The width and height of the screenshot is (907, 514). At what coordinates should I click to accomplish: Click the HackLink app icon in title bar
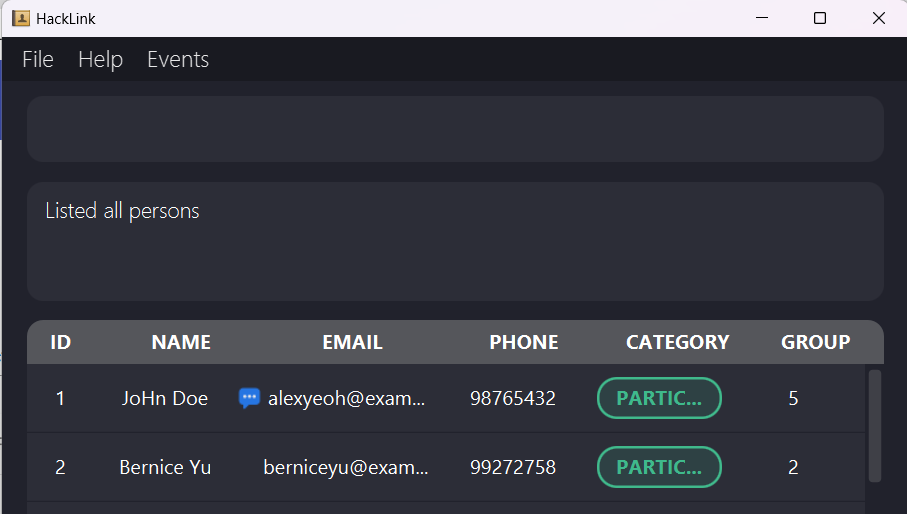[21, 19]
